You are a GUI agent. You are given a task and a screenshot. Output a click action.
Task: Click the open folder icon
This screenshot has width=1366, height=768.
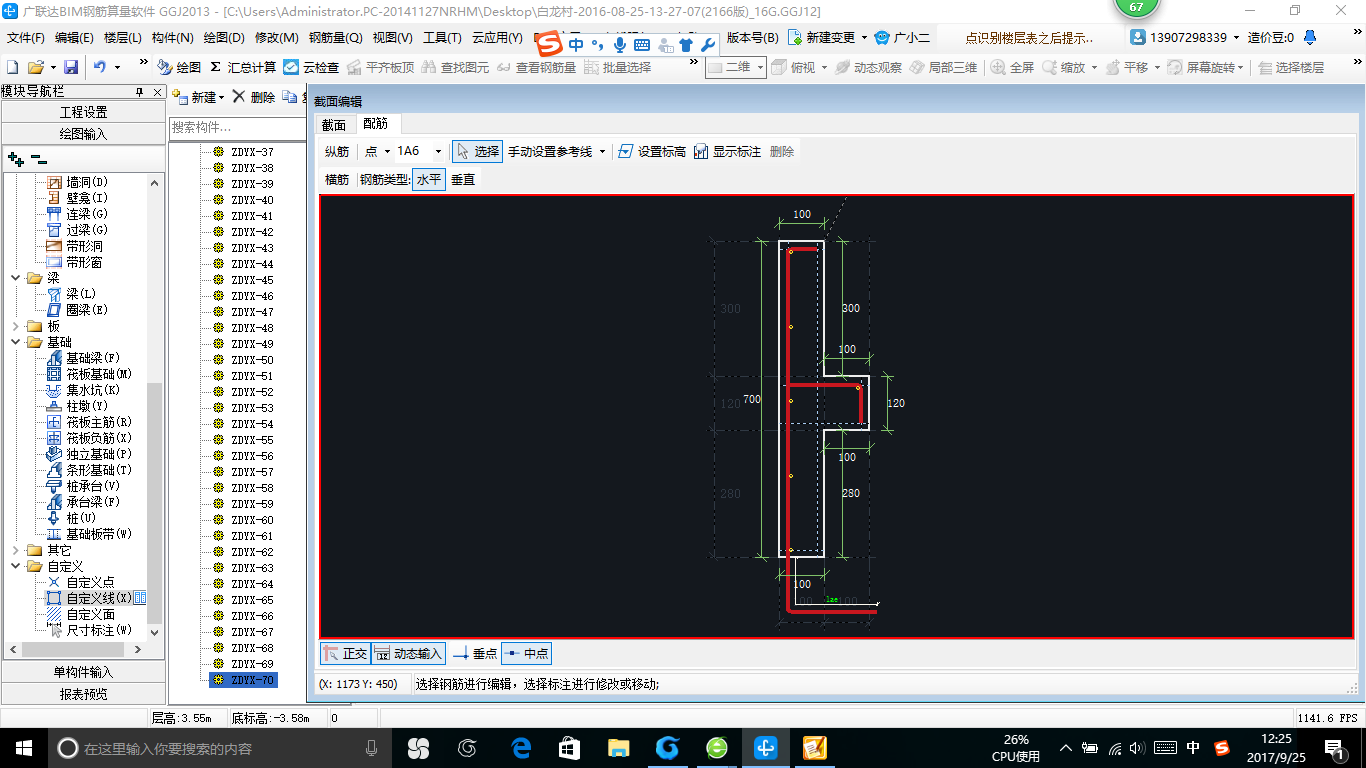pos(35,67)
